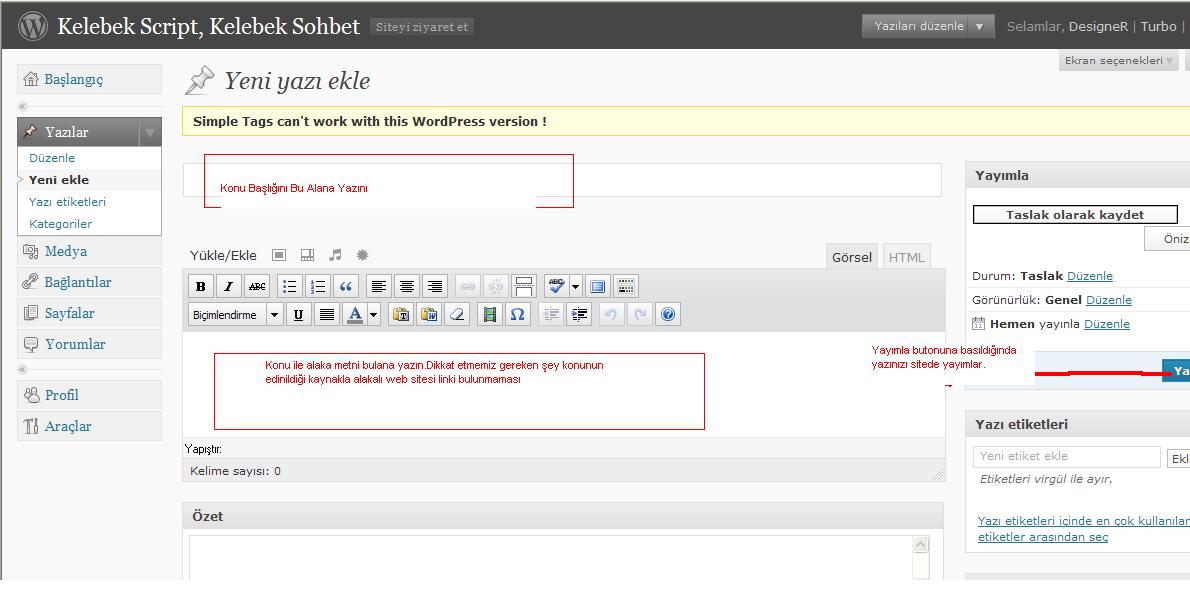Insert the More tag break
This screenshot has height=589, width=1190.
click(x=524, y=286)
